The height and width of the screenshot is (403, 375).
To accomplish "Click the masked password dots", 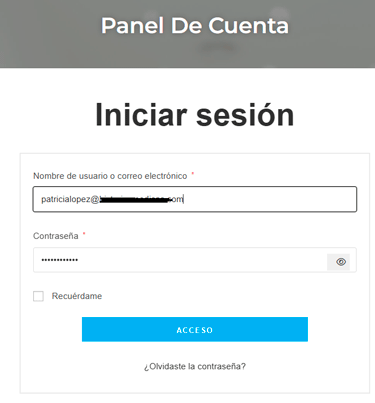I will coord(60,260).
